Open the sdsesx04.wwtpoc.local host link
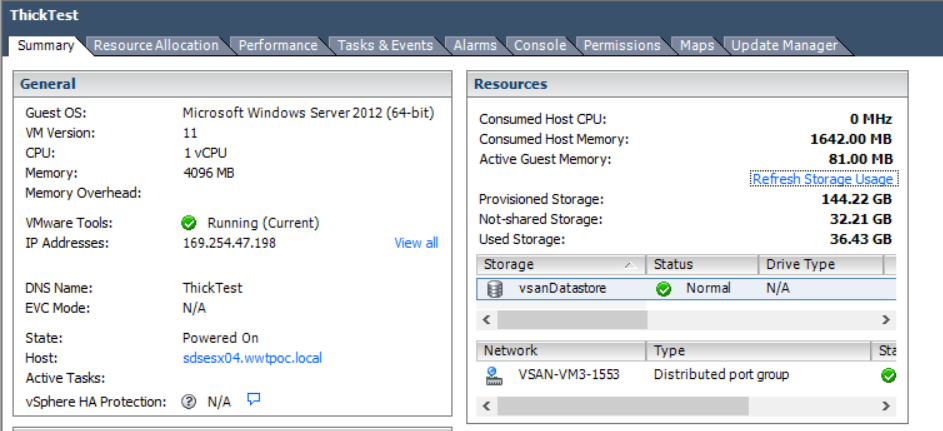The height and width of the screenshot is (431, 943). pyautogui.click(x=252, y=358)
